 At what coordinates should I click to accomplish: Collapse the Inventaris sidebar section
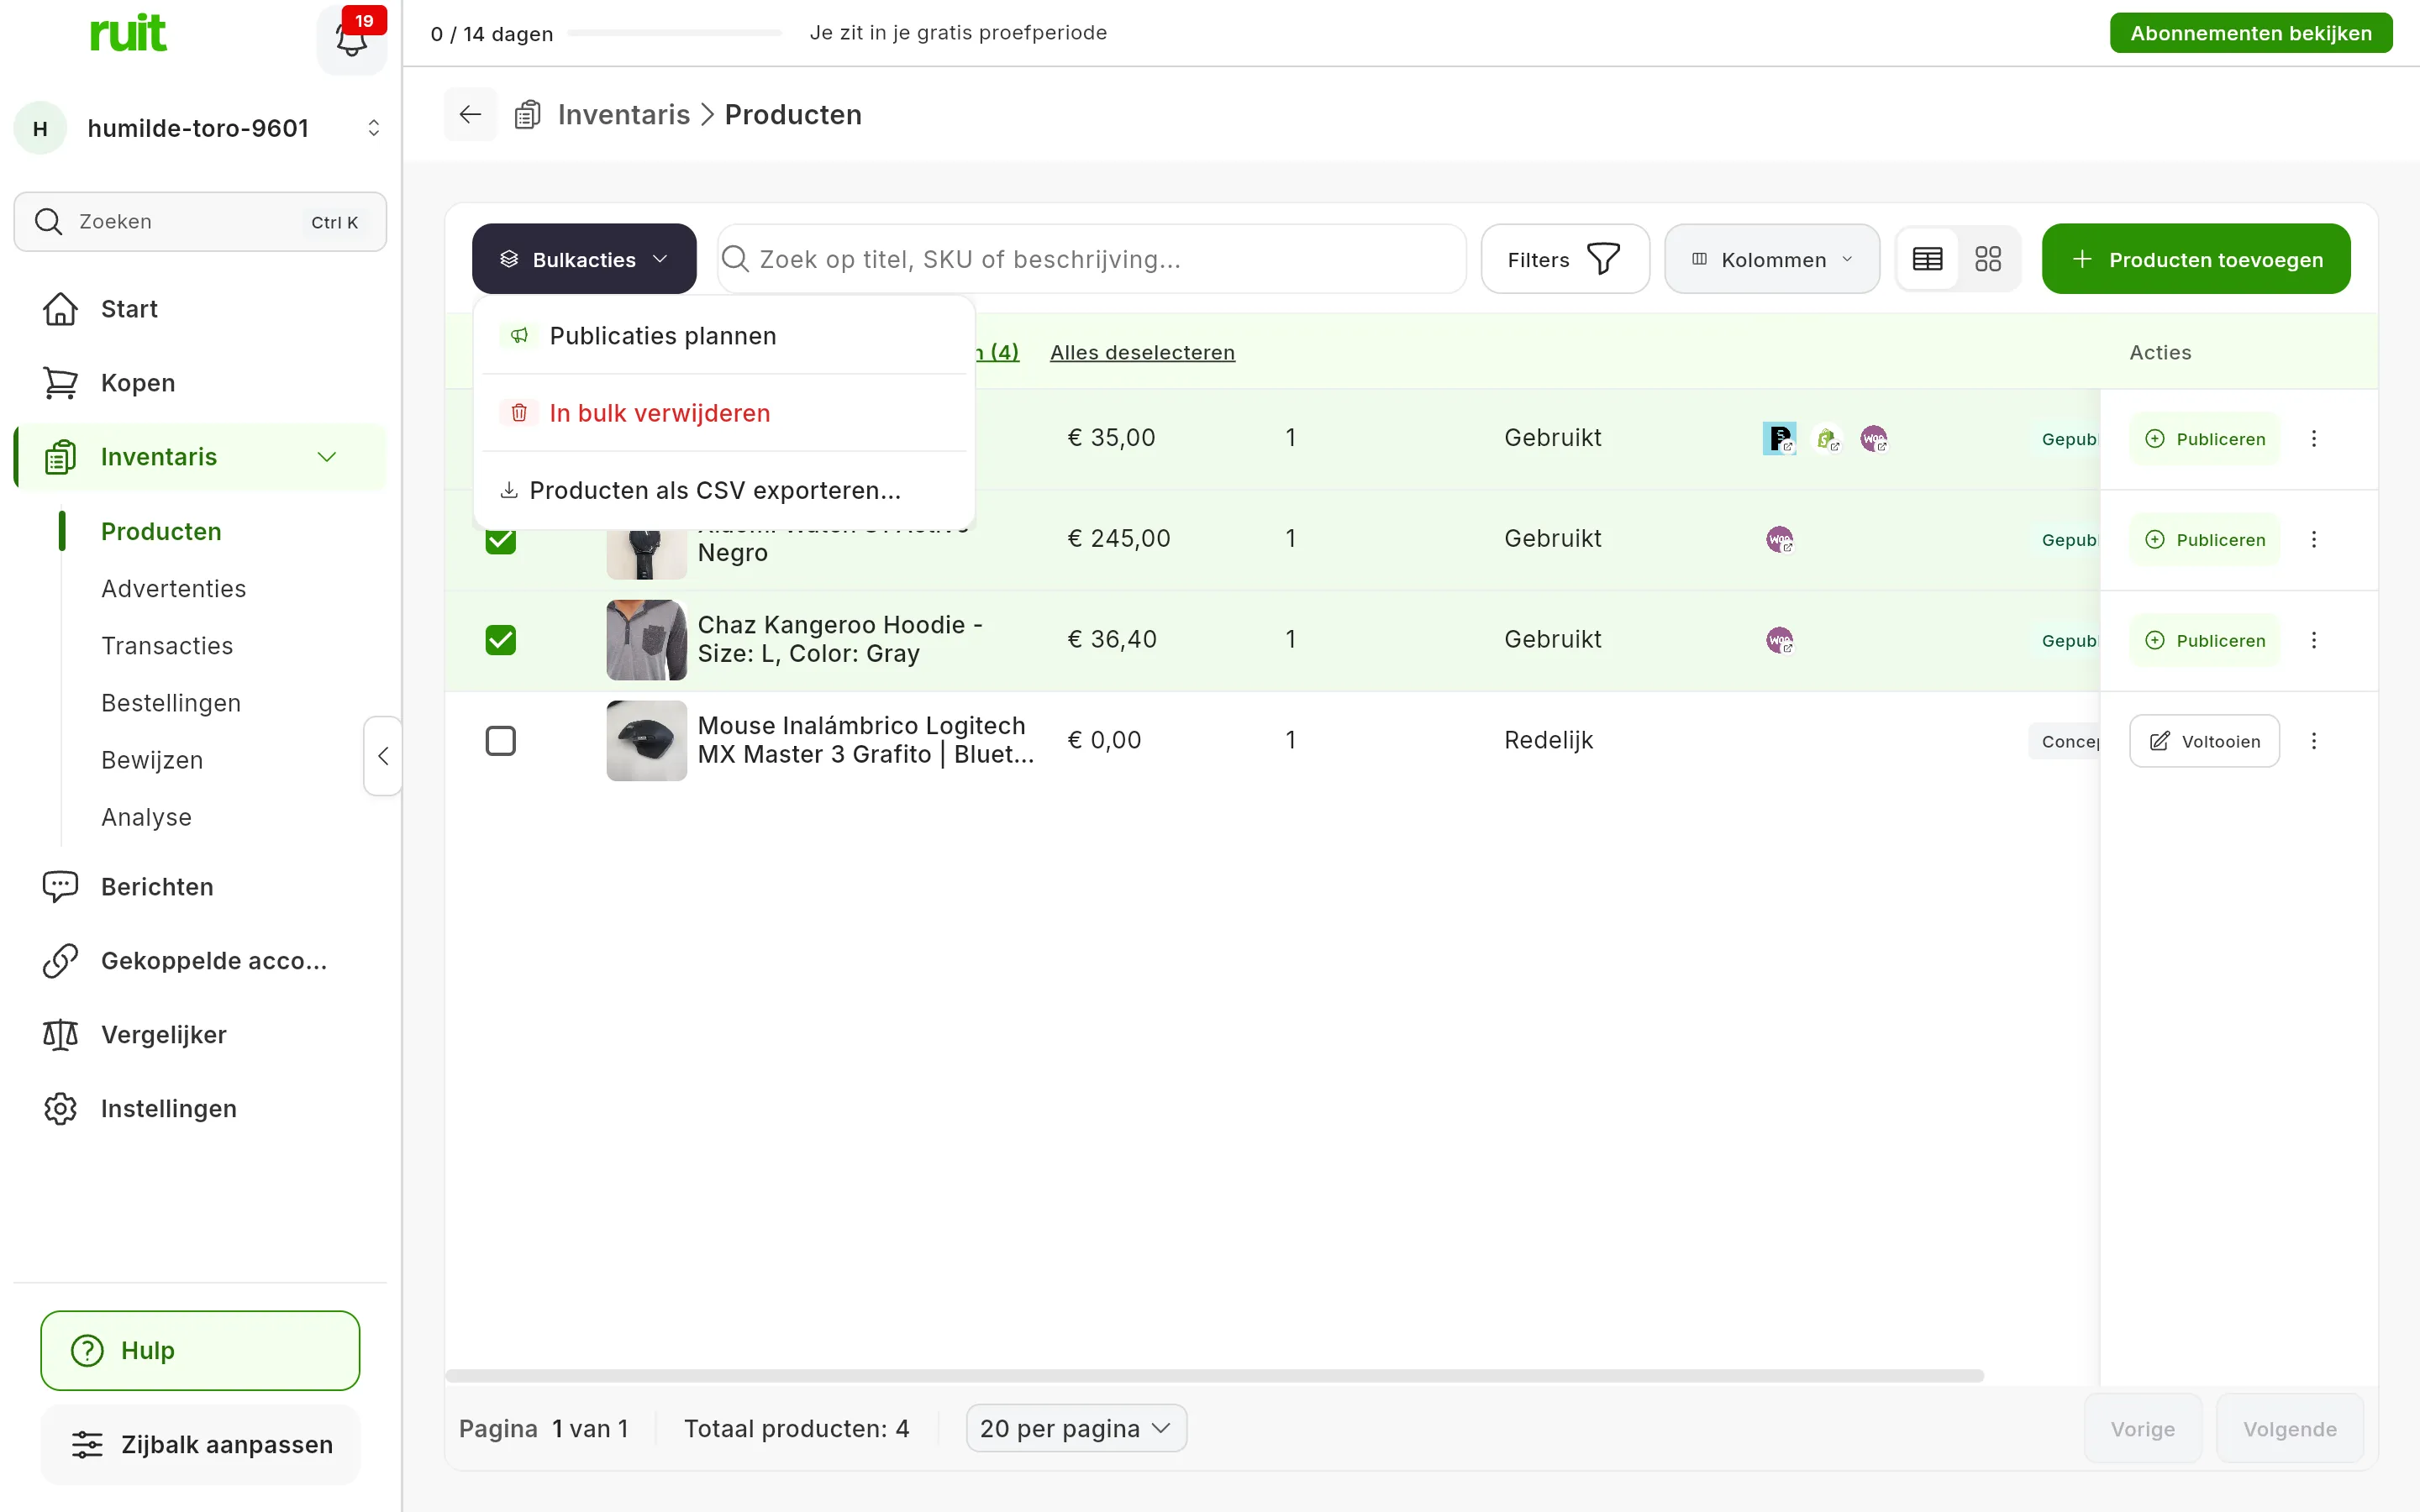(x=326, y=457)
